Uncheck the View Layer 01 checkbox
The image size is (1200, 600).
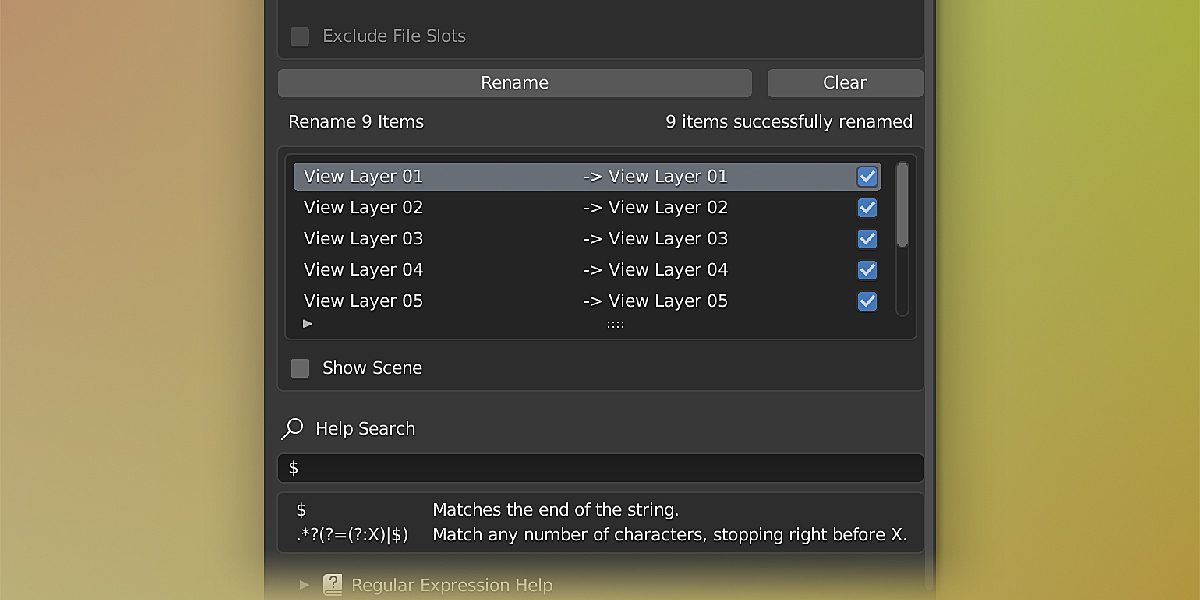(x=867, y=177)
